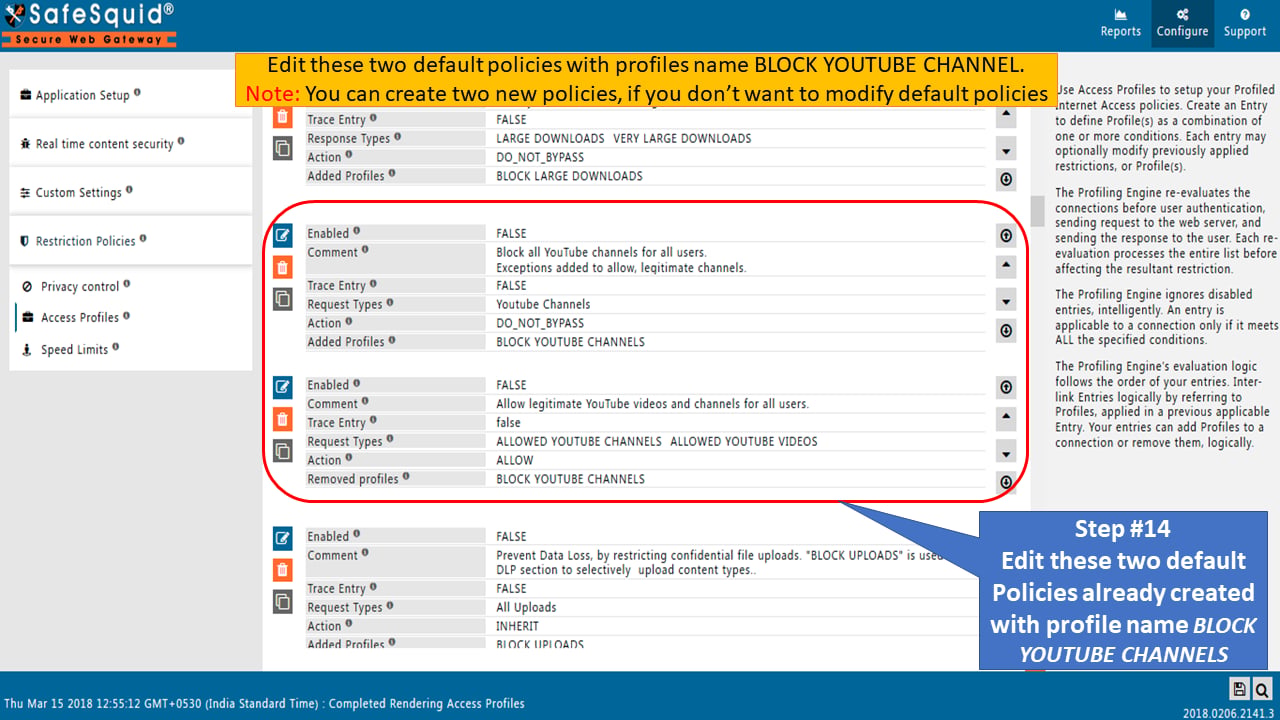This screenshot has height=720, width=1280.
Task: Click the 'ALLOW' action value
Action: coord(515,460)
